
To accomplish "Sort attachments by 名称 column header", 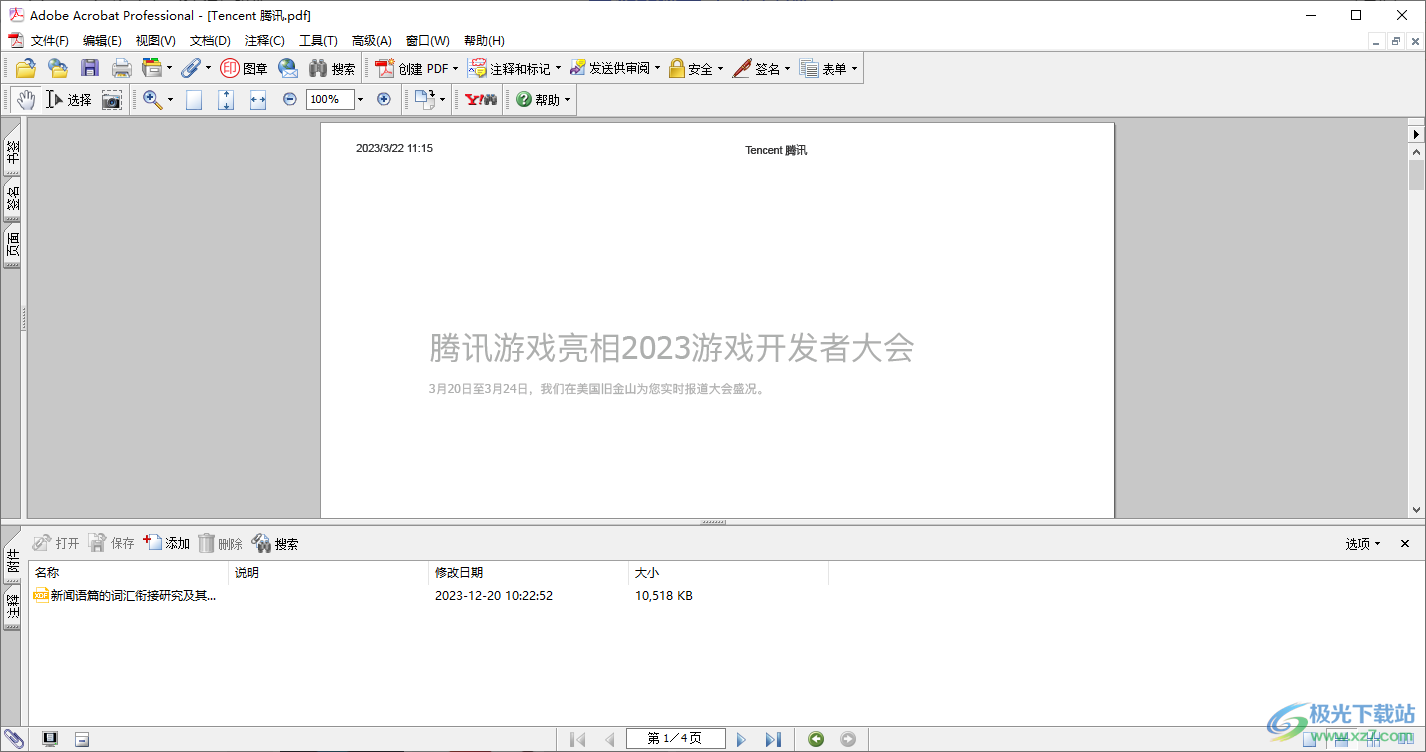I will pos(128,573).
